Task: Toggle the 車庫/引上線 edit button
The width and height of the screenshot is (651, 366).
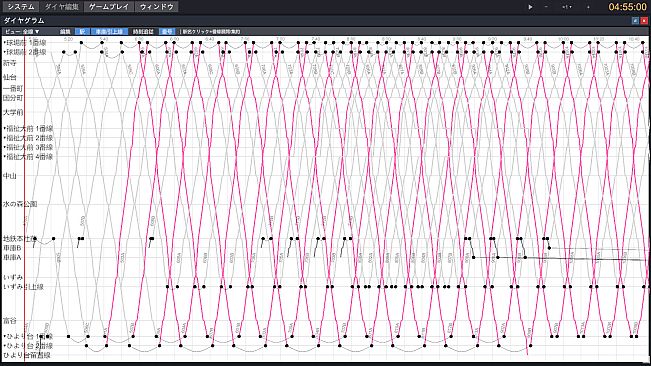Action: coord(109,32)
